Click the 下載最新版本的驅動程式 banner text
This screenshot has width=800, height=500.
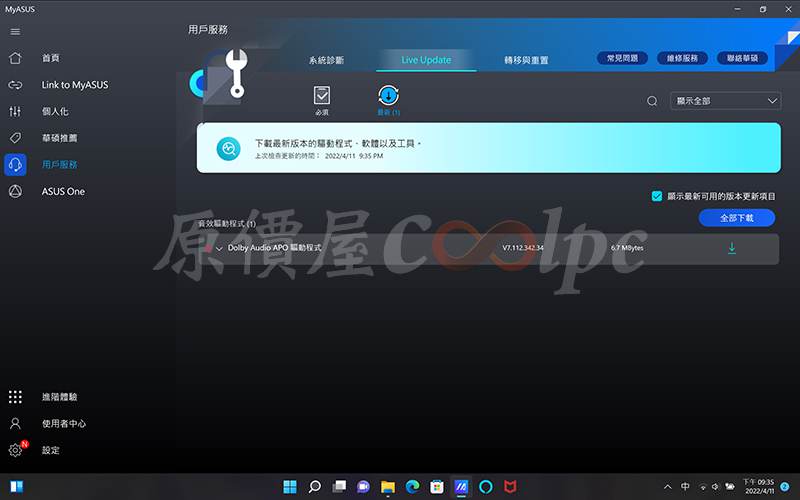[338, 144]
